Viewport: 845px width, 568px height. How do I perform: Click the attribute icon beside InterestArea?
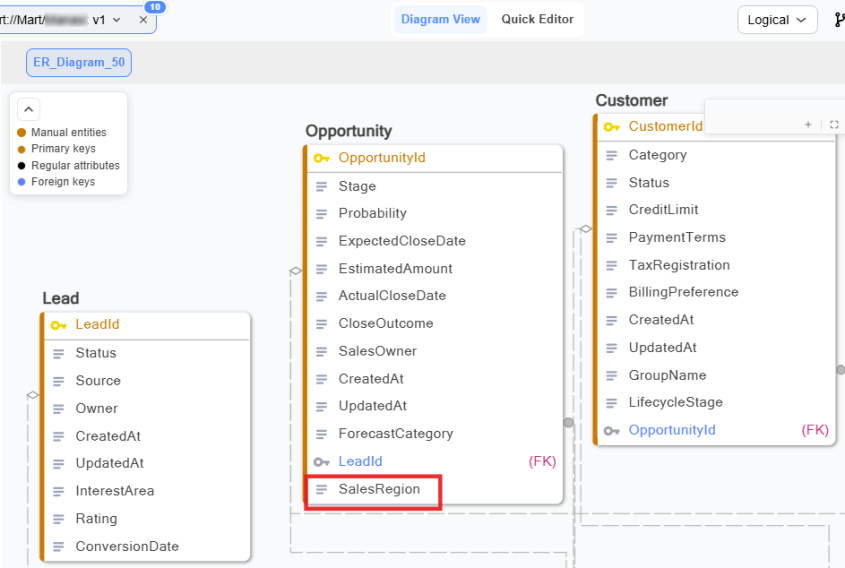point(58,491)
